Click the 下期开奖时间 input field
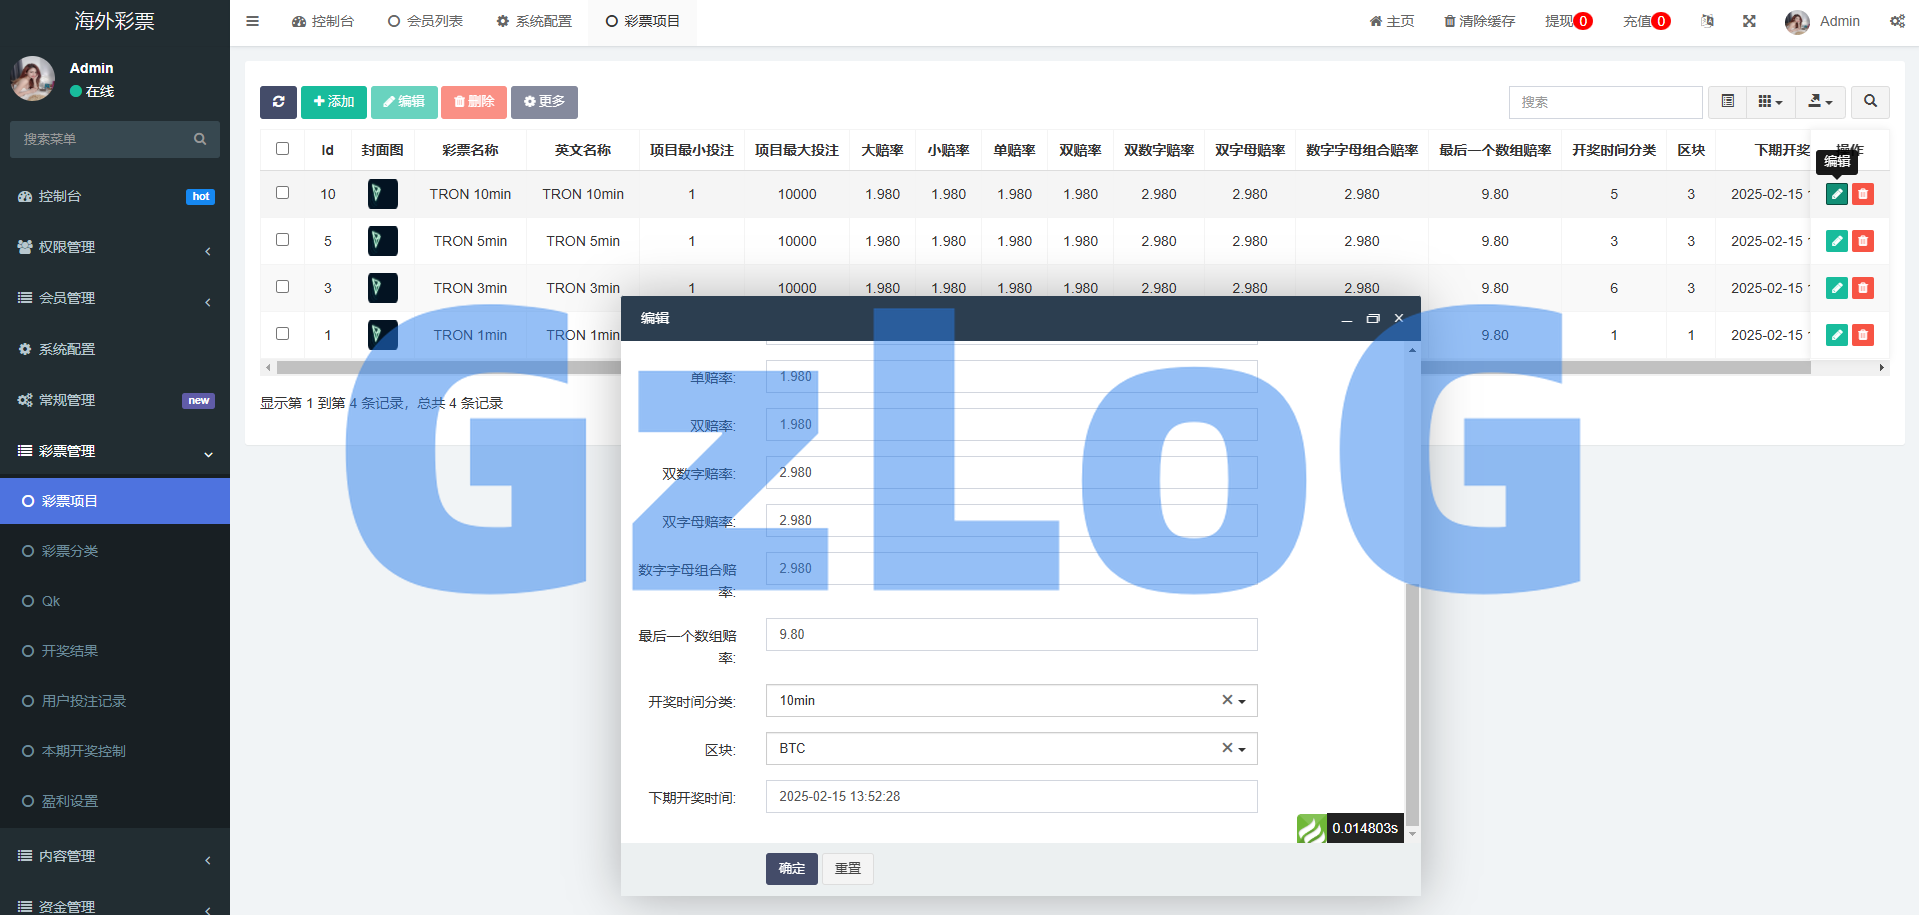 tap(1010, 797)
